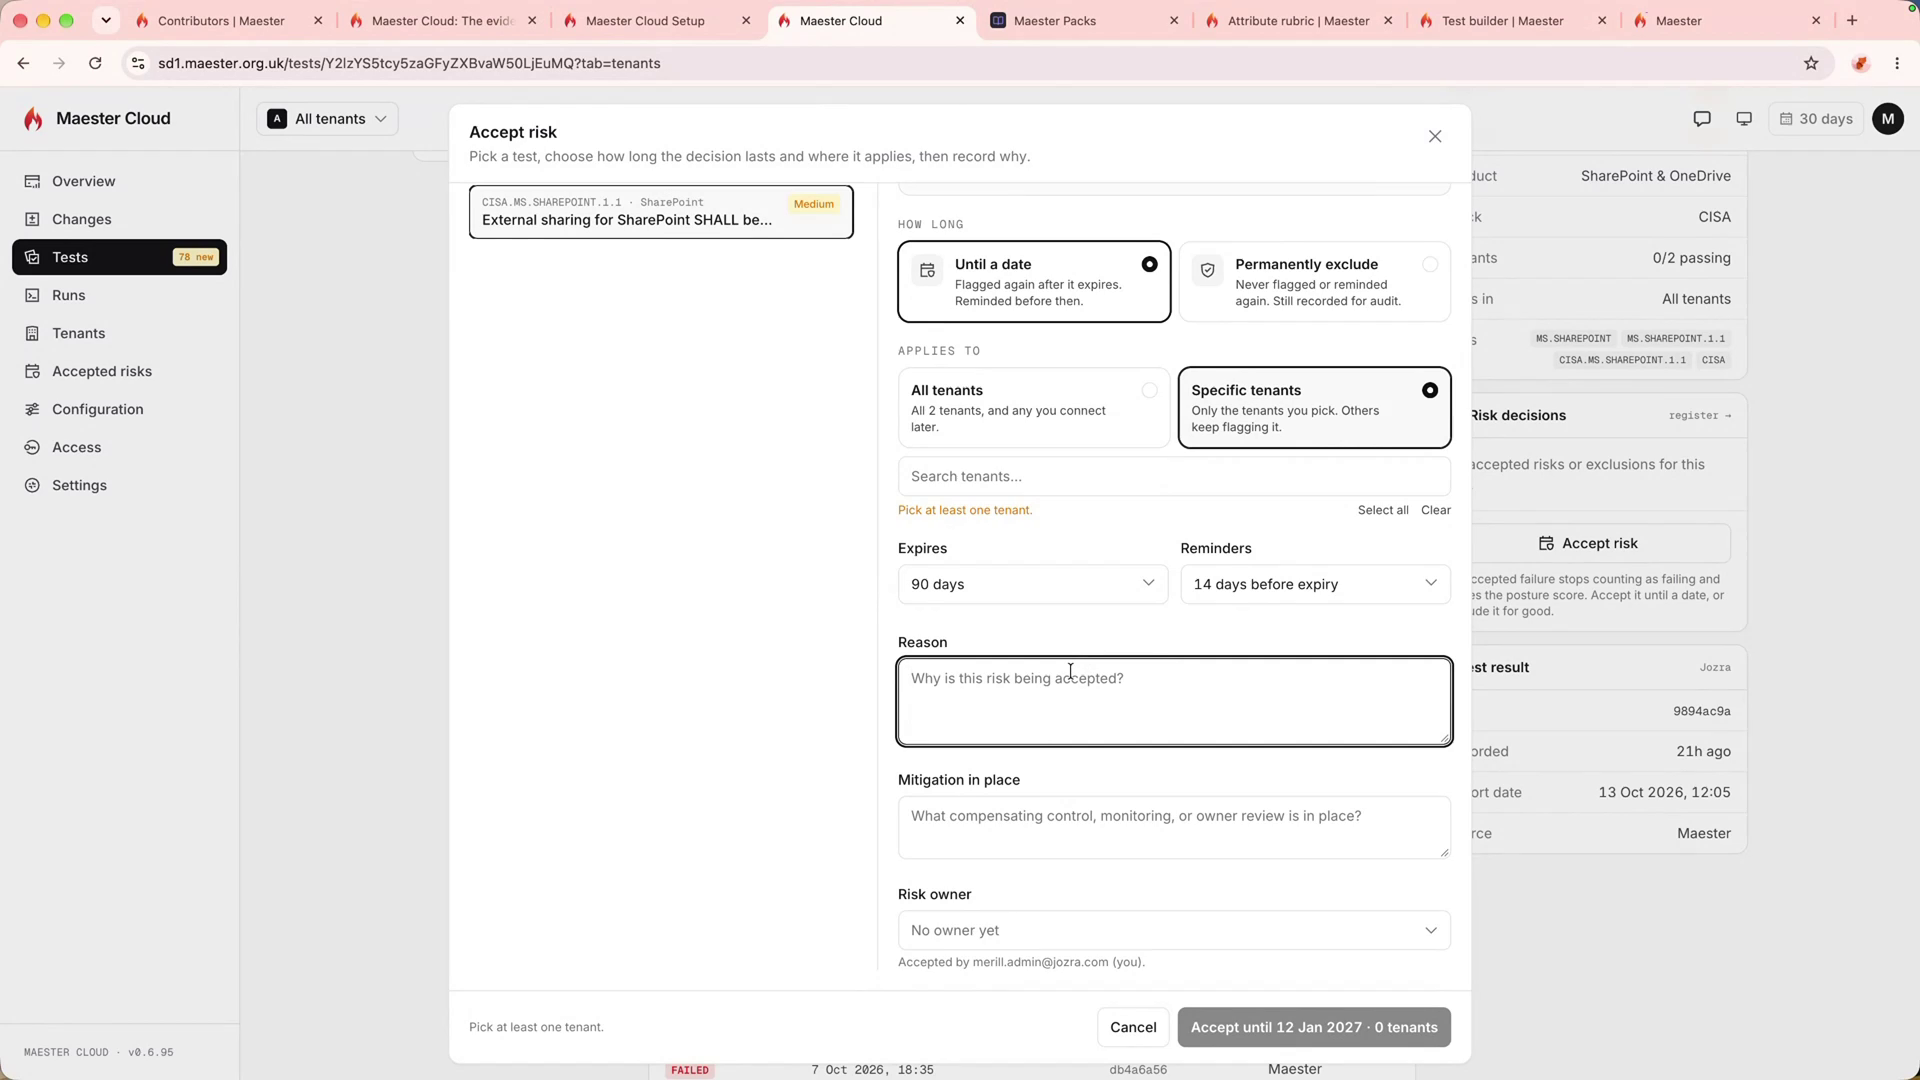Screen dimensions: 1920x1080
Task: Click Accept until 12 Jan 2027 button
Action: pyautogui.click(x=1314, y=1027)
